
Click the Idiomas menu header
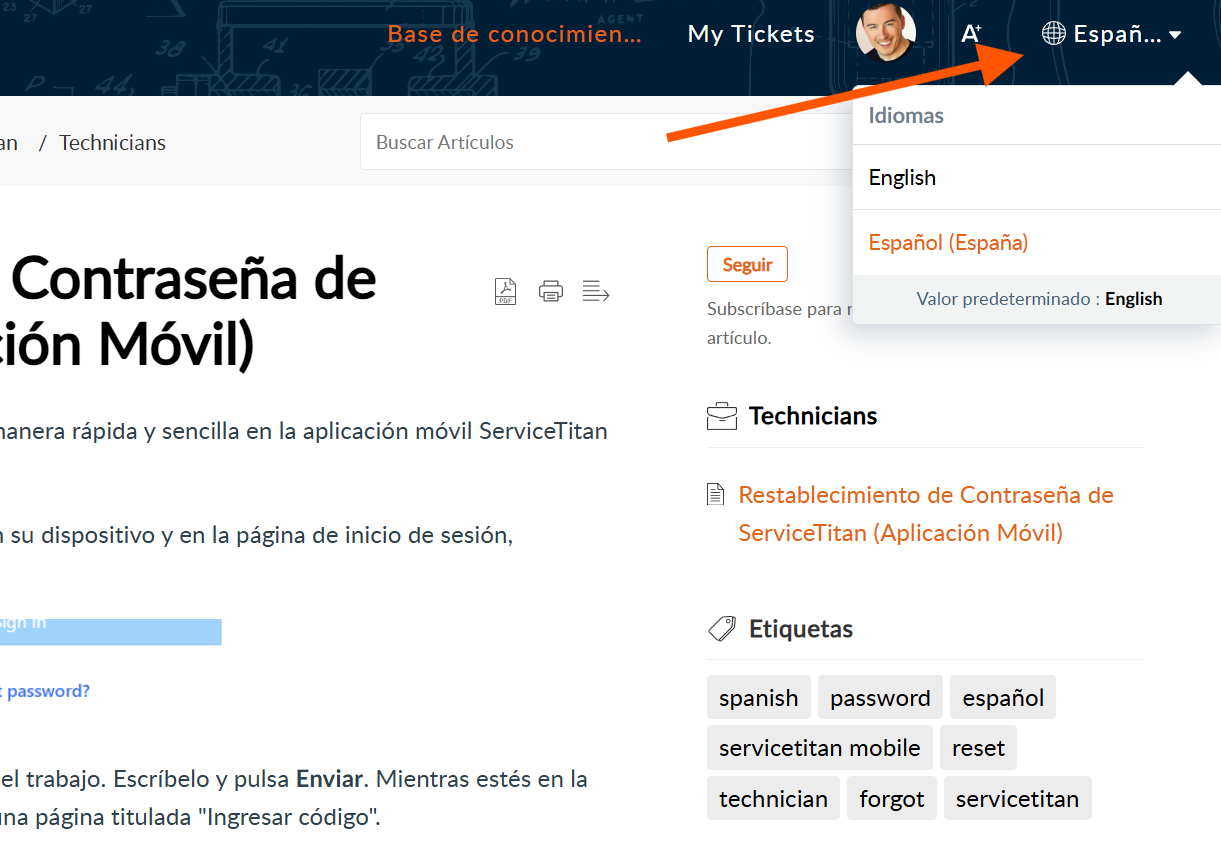(906, 115)
